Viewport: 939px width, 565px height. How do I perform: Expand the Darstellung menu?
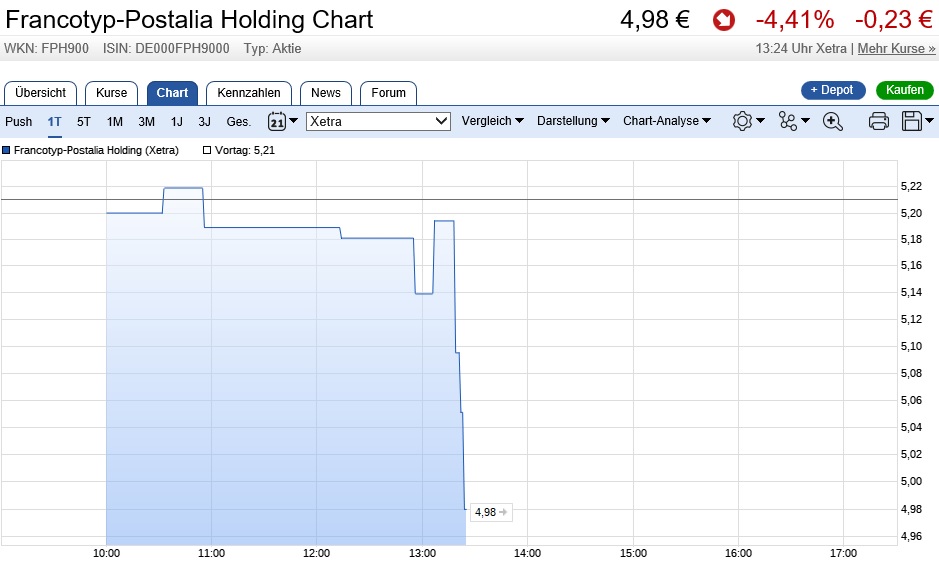tap(573, 121)
